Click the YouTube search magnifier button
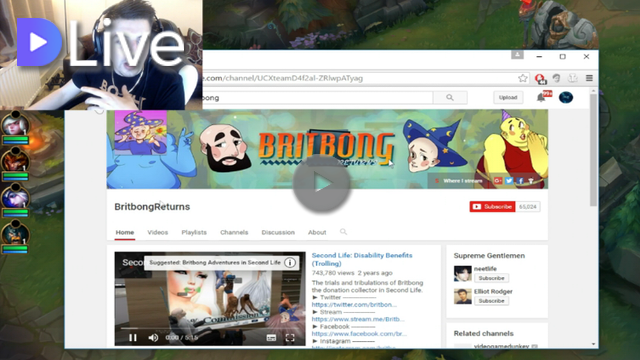 (450, 98)
